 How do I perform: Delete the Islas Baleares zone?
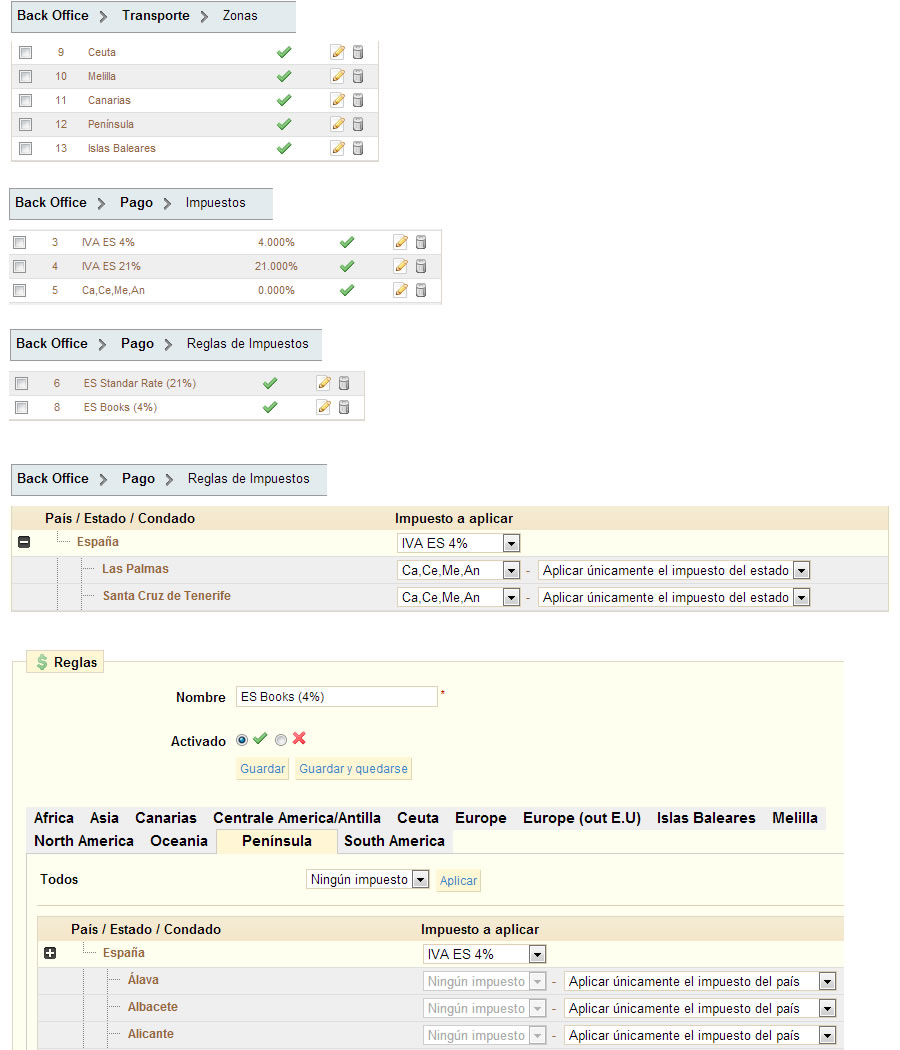click(358, 149)
